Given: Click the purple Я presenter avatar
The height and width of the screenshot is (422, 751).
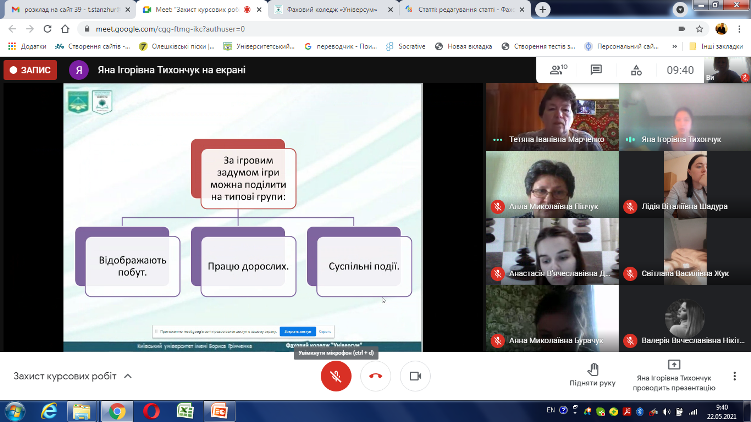Looking at the screenshot, I should 79,70.
